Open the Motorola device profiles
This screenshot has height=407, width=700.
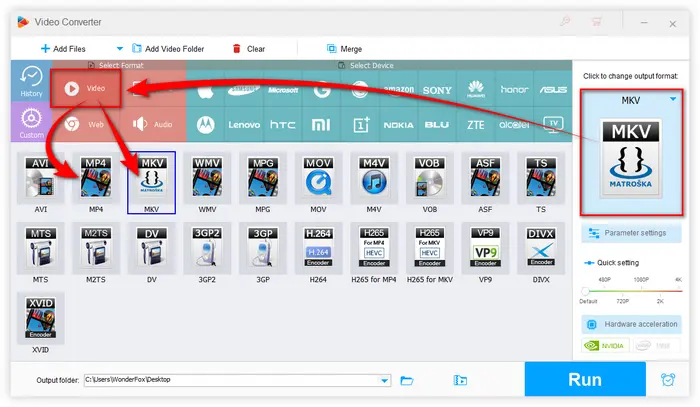point(205,125)
